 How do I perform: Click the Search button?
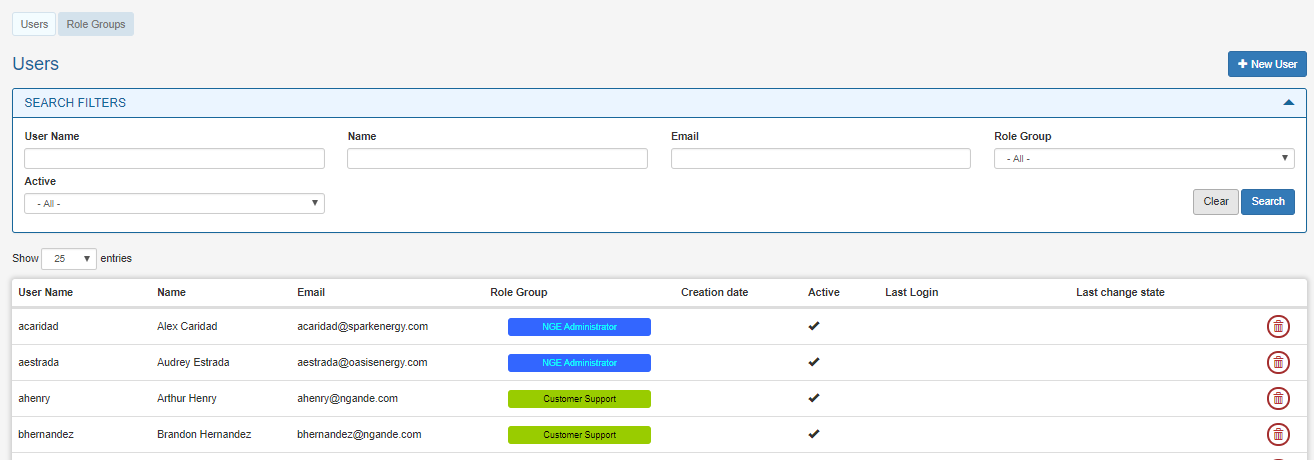click(1268, 201)
